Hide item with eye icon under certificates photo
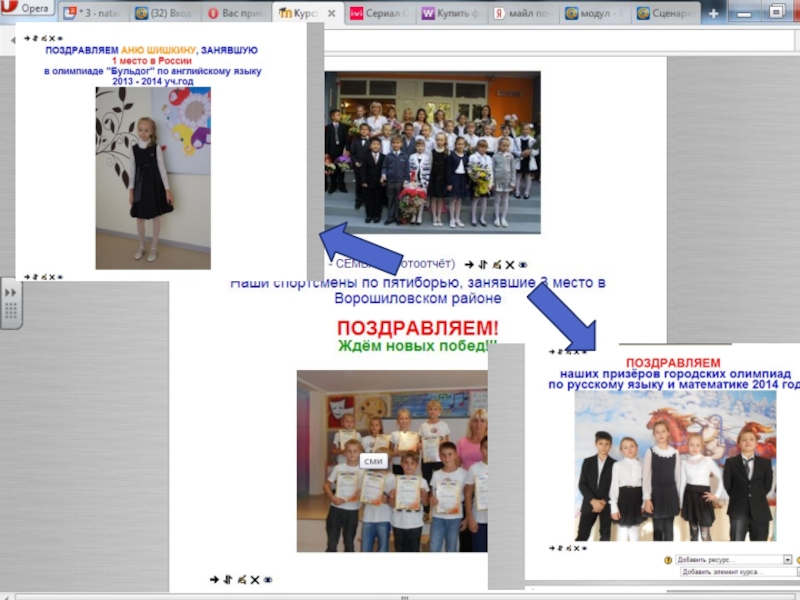 click(267, 579)
